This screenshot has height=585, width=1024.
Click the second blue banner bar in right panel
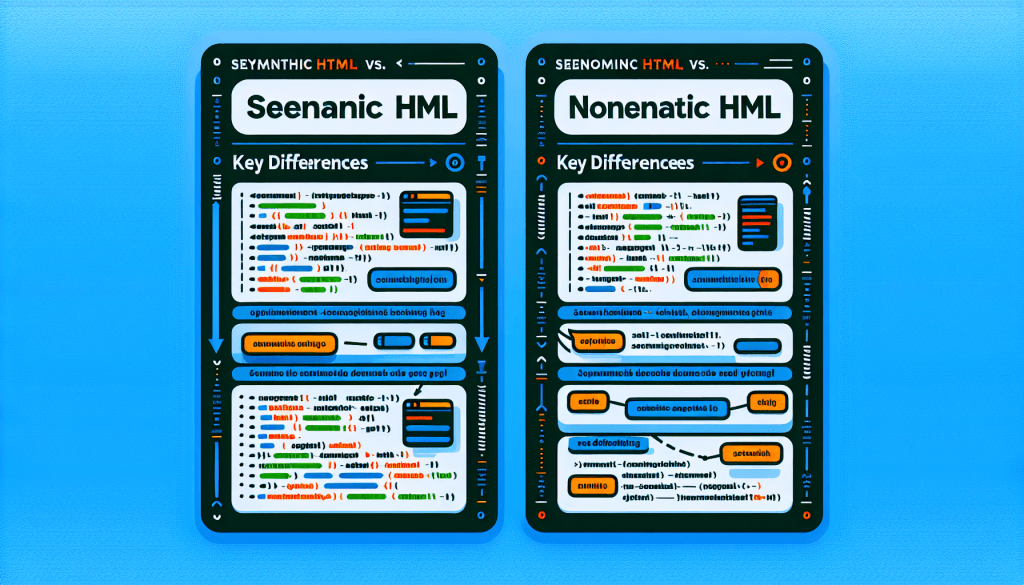click(675, 374)
